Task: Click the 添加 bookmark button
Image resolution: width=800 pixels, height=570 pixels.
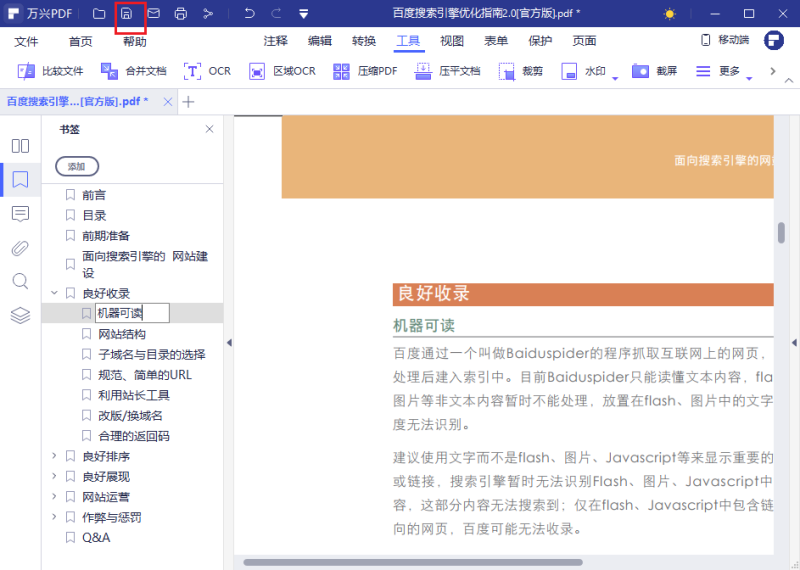Action: pyautogui.click(x=77, y=166)
